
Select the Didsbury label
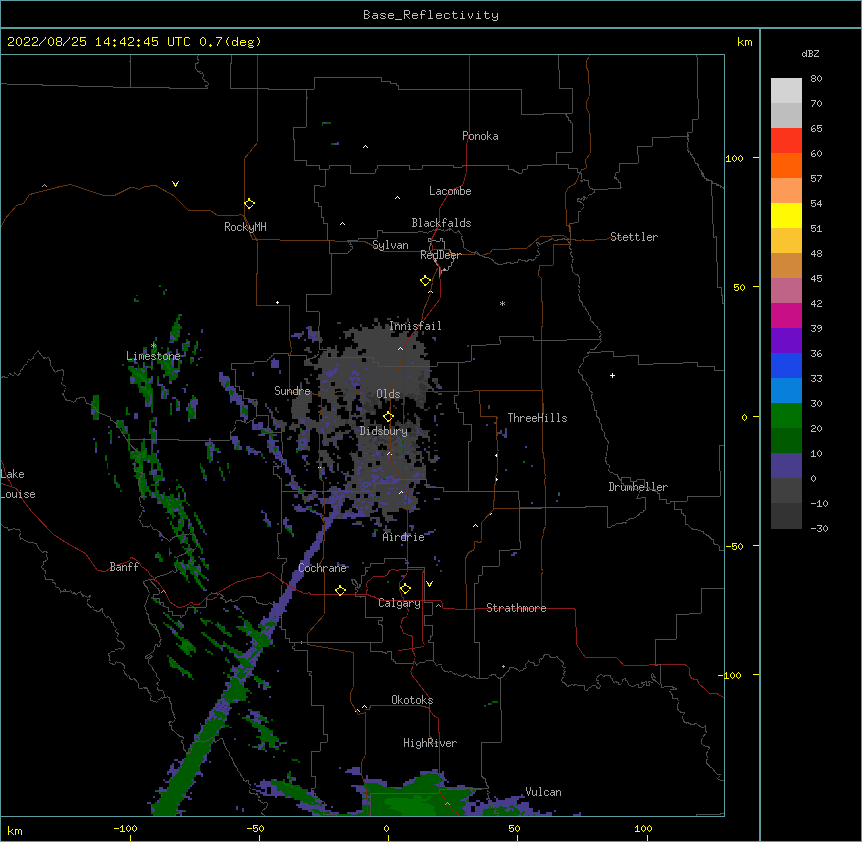point(384,431)
